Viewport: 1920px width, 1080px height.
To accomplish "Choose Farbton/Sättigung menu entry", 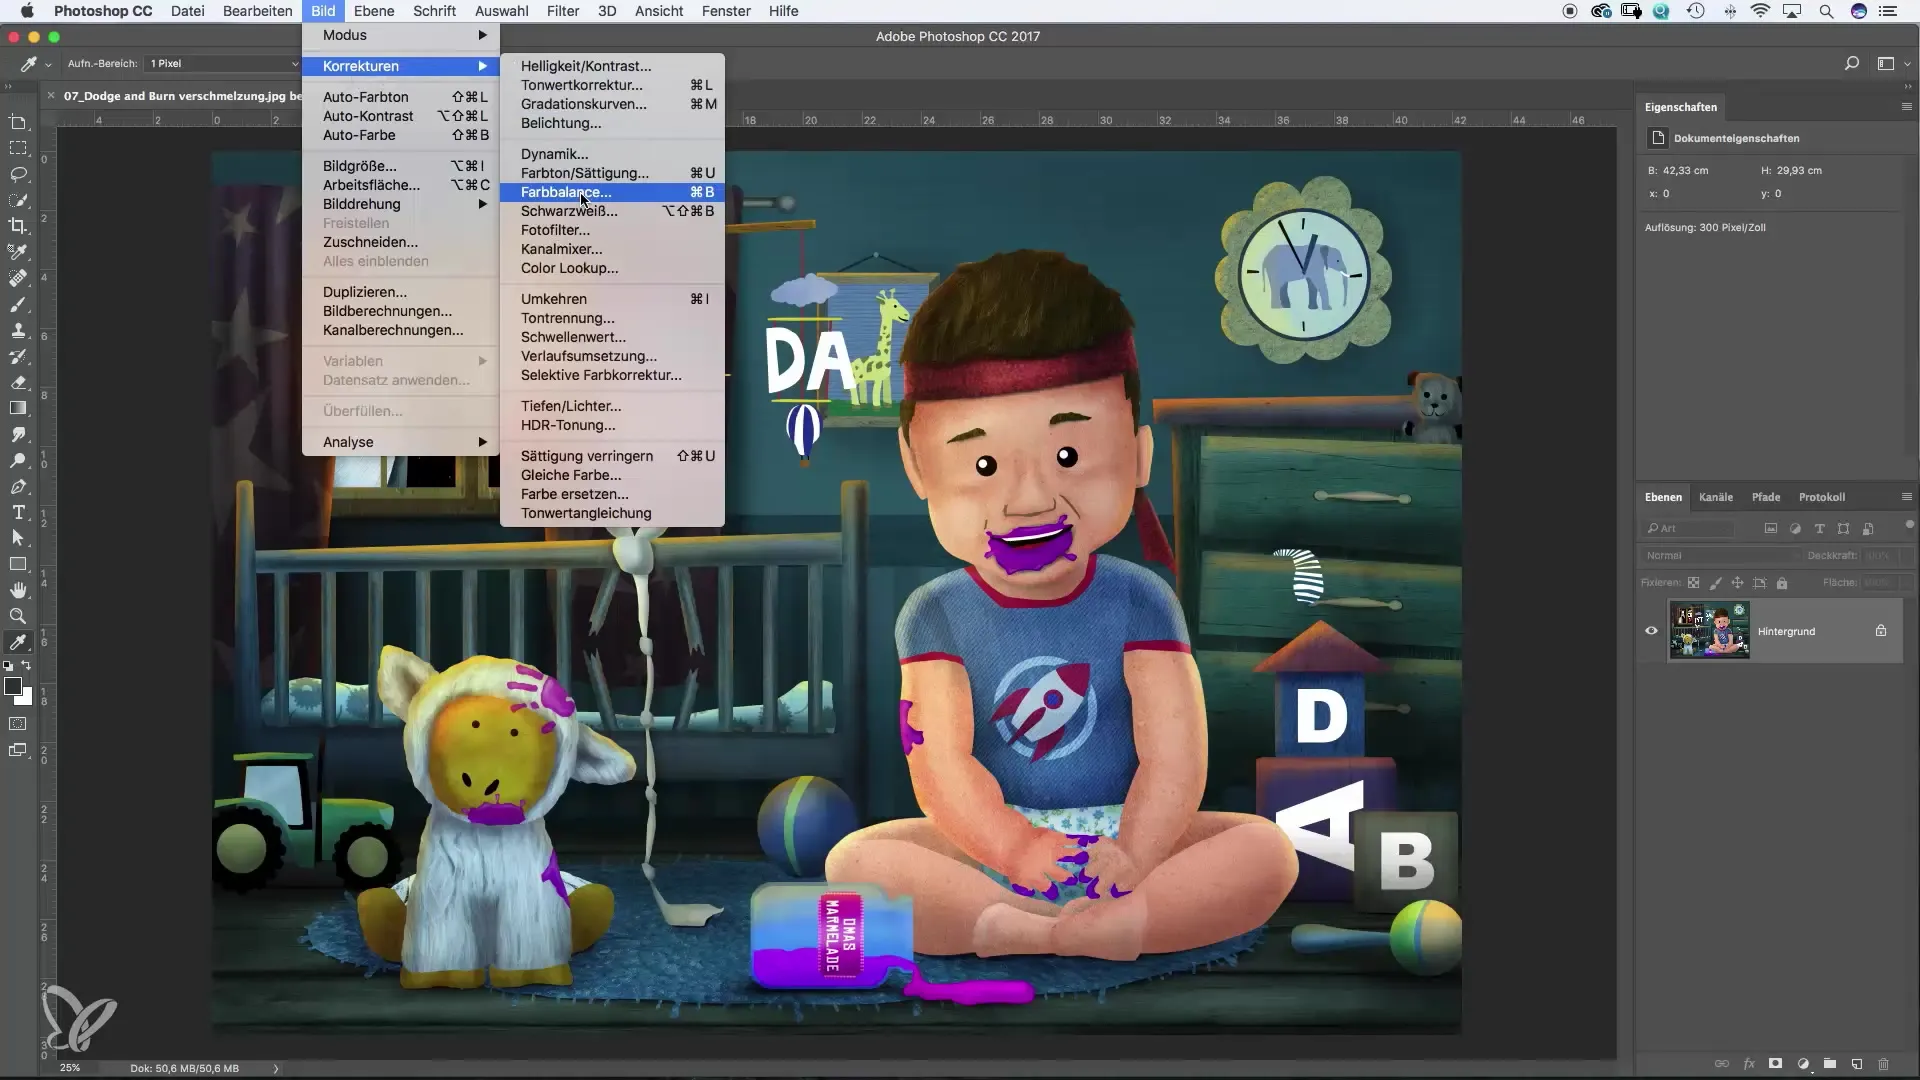I will (x=612, y=173).
